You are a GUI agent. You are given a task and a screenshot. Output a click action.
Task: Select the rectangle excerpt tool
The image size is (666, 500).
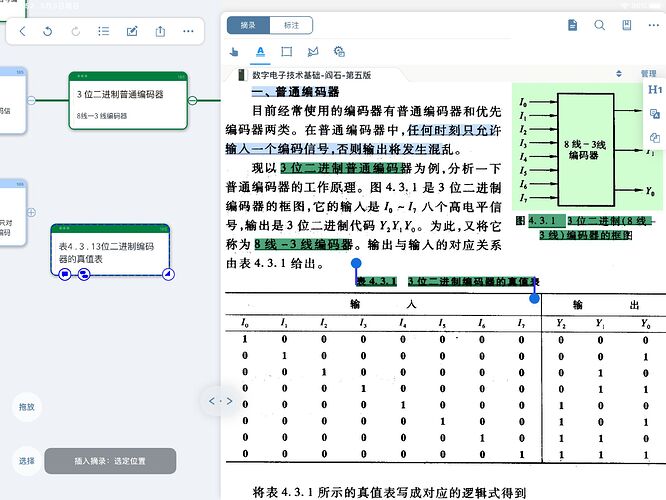coord(287,52)
